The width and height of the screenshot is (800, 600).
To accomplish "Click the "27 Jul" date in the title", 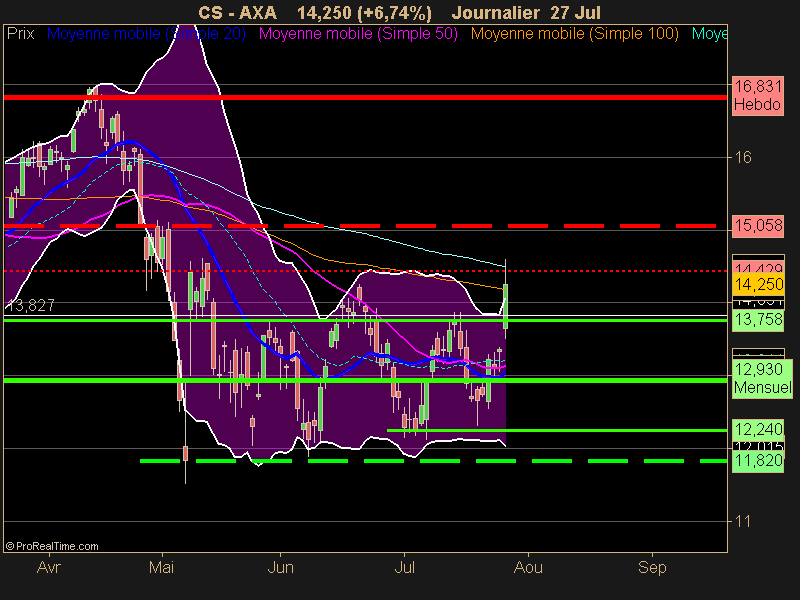I will point(577,13).
